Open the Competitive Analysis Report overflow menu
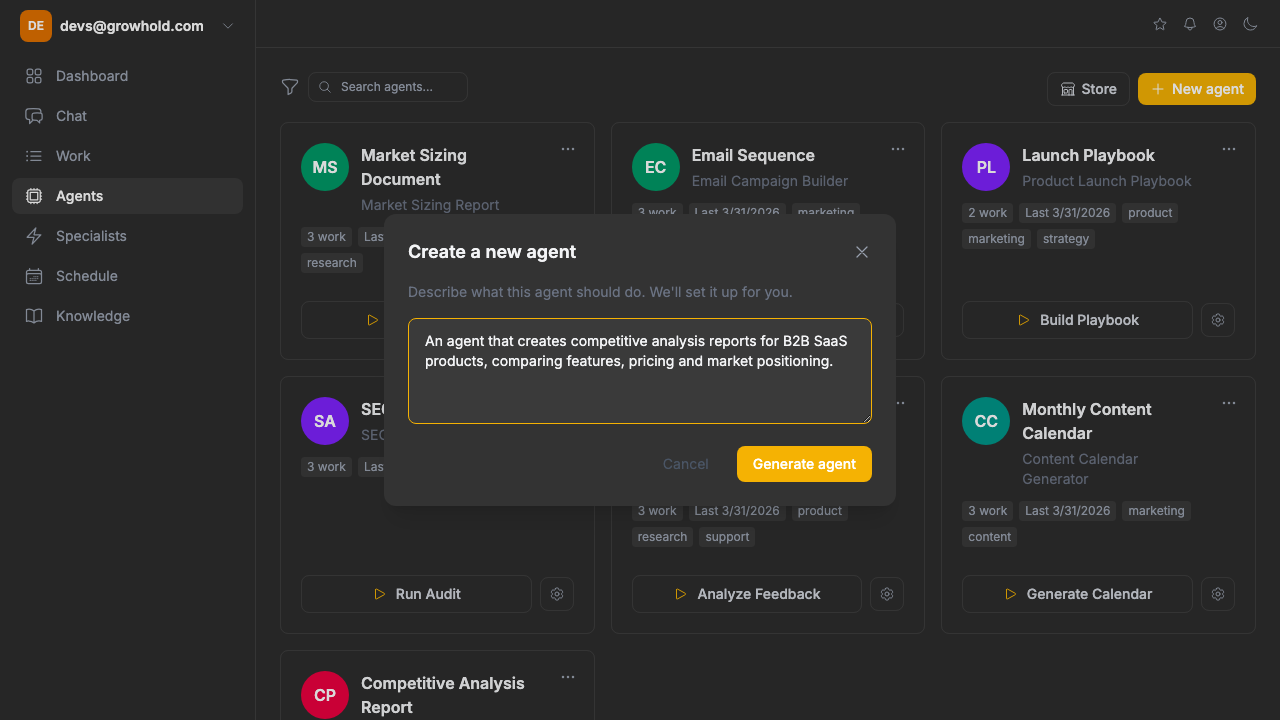The width and height of the screenshot is (1280, 720). pyautogui.click(x=568, y=676)
